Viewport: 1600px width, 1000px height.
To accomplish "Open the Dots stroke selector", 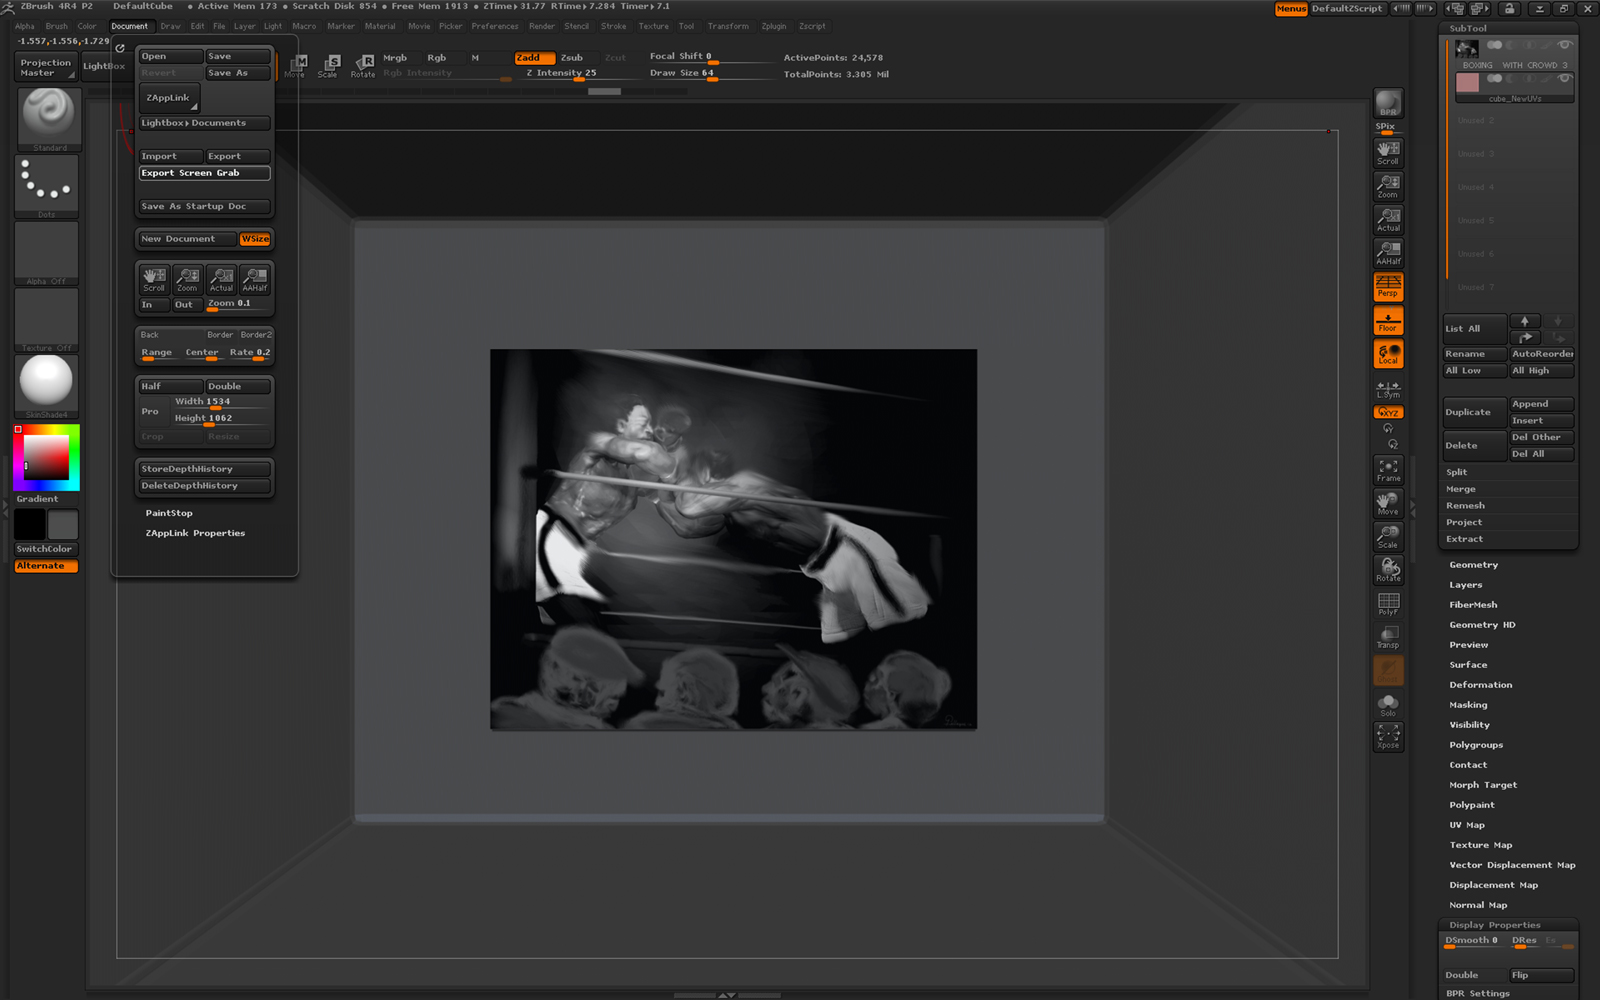I will (47, 186).
